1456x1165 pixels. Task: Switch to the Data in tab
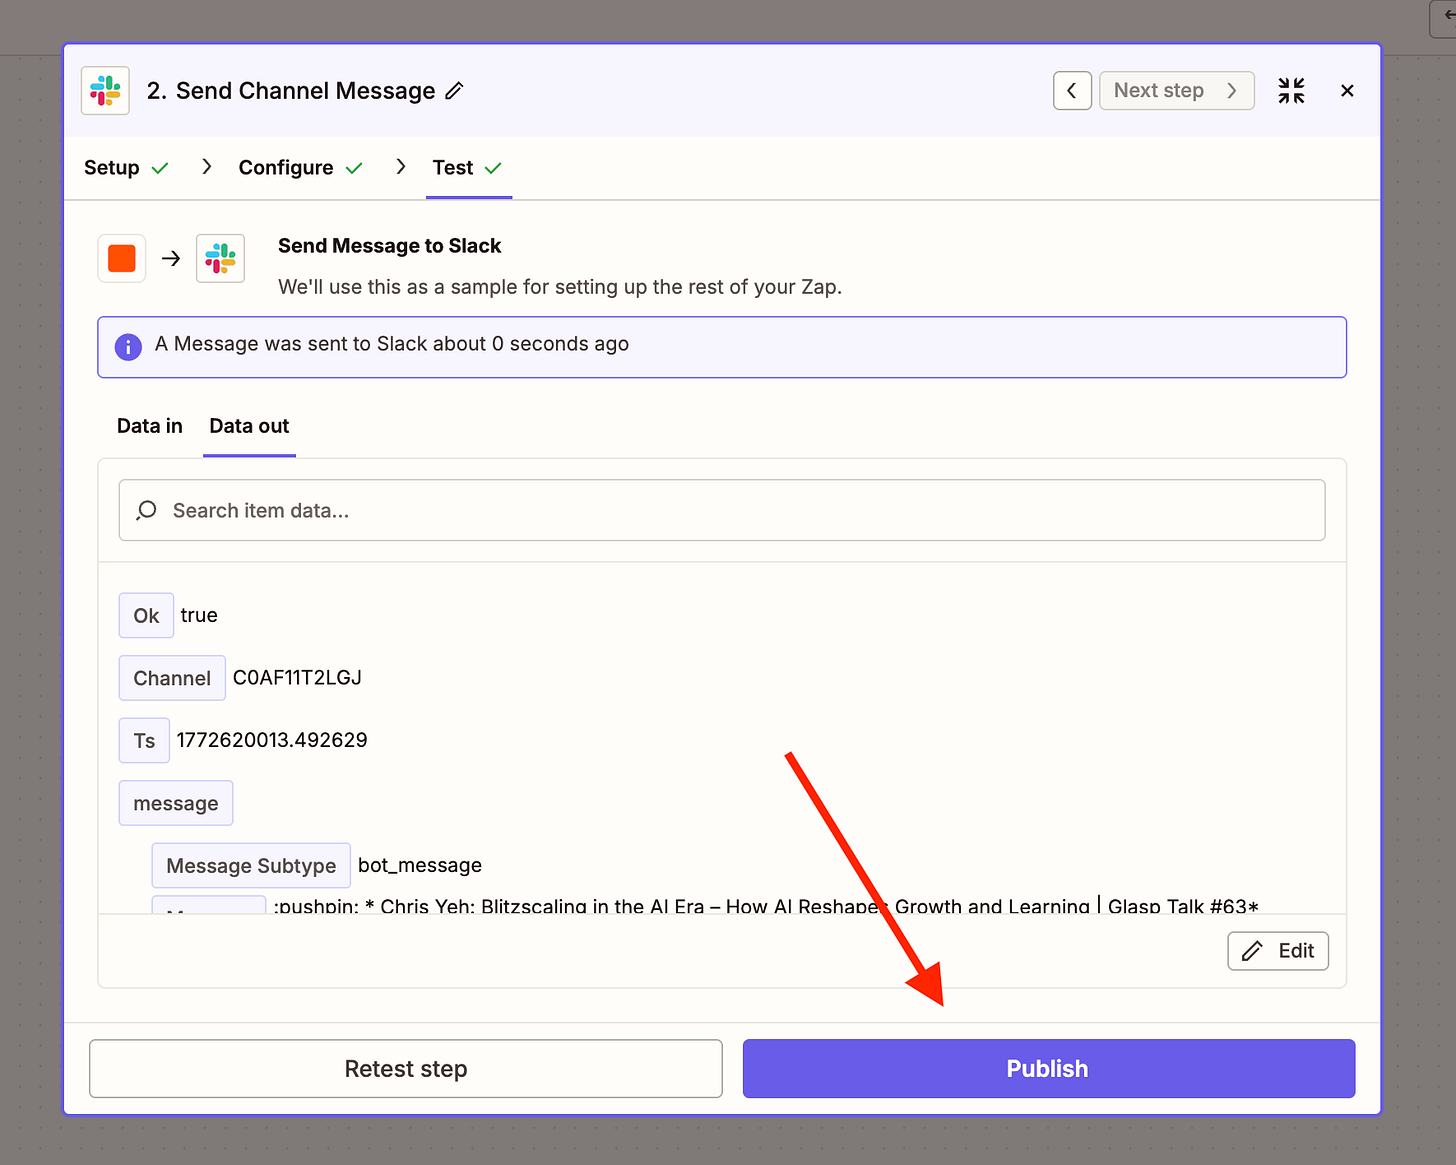(x=150, y=426)
